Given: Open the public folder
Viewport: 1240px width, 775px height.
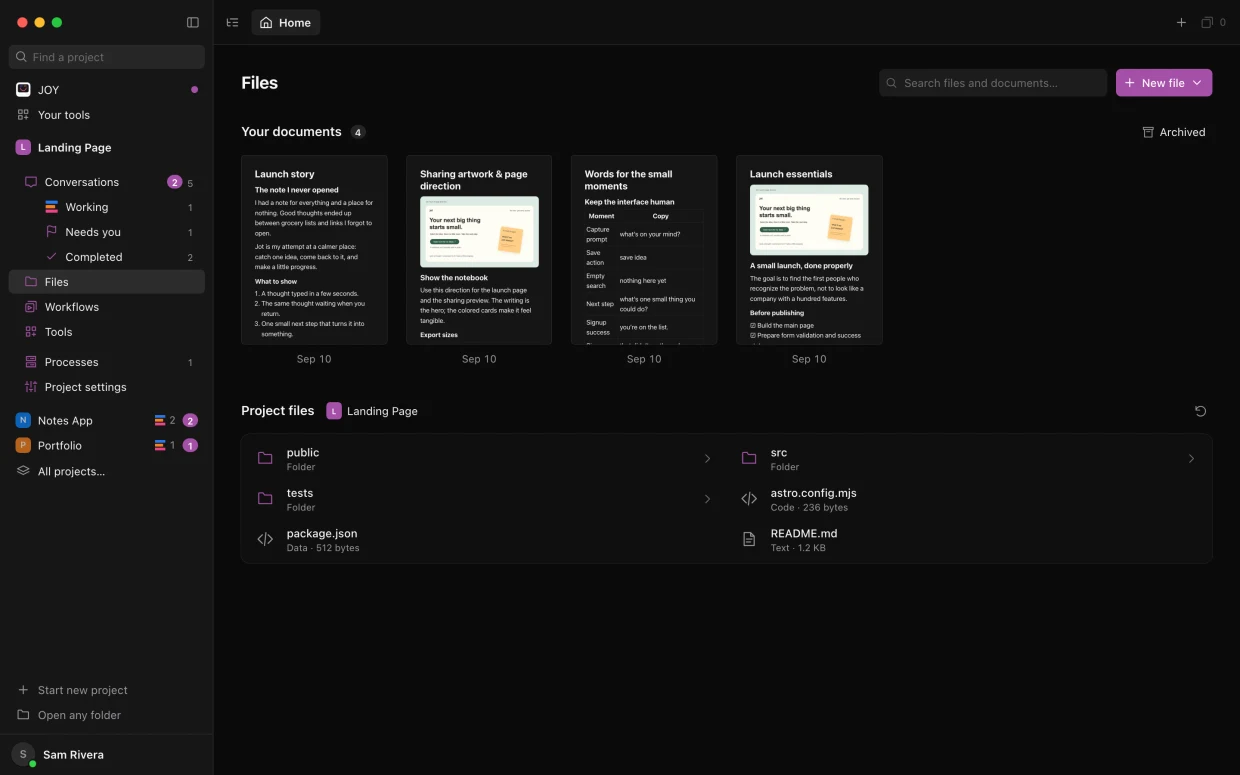Looking at the screenshot, I should pos(484,459).
